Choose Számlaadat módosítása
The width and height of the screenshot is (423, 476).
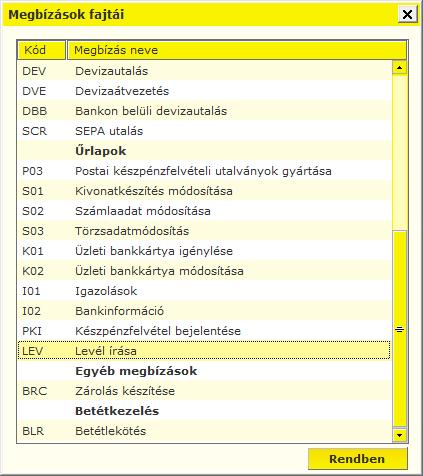[x=204, y=211]
